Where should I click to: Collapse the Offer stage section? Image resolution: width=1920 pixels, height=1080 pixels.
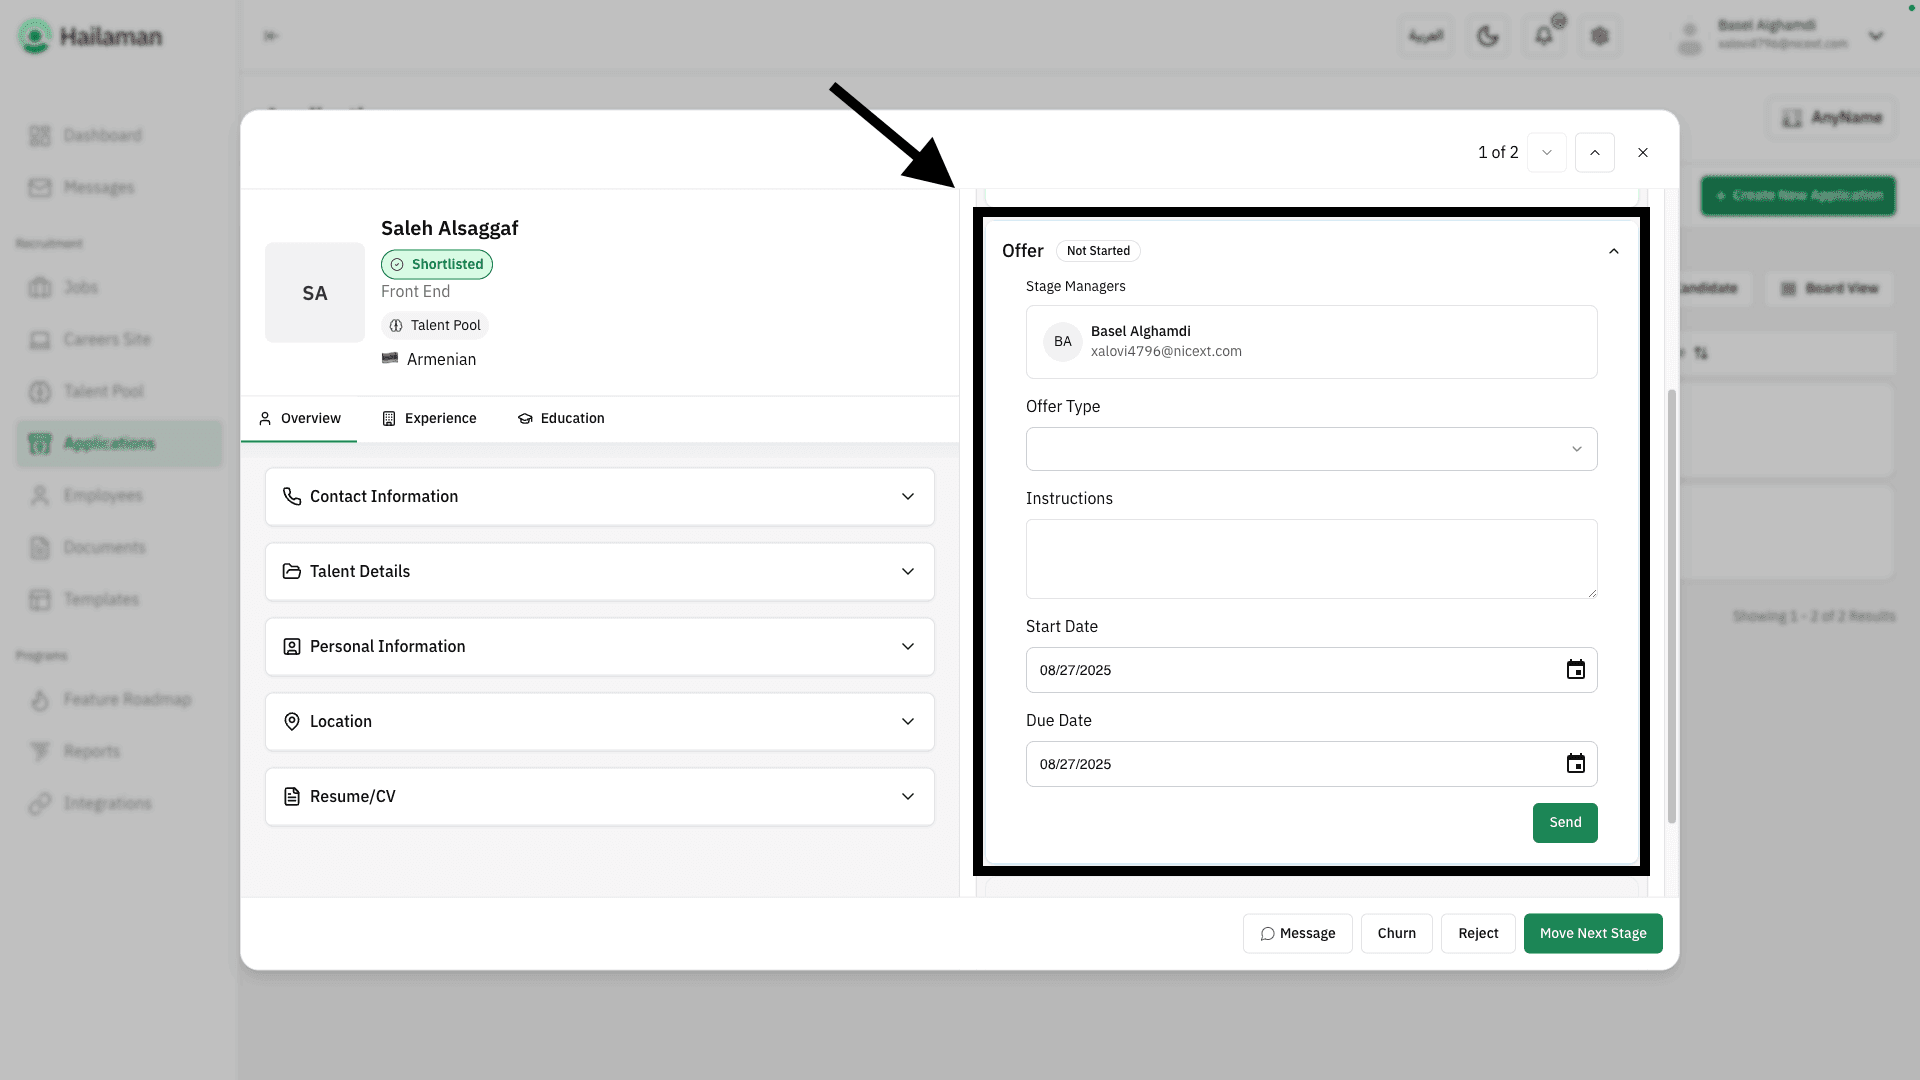(1613, 251)
